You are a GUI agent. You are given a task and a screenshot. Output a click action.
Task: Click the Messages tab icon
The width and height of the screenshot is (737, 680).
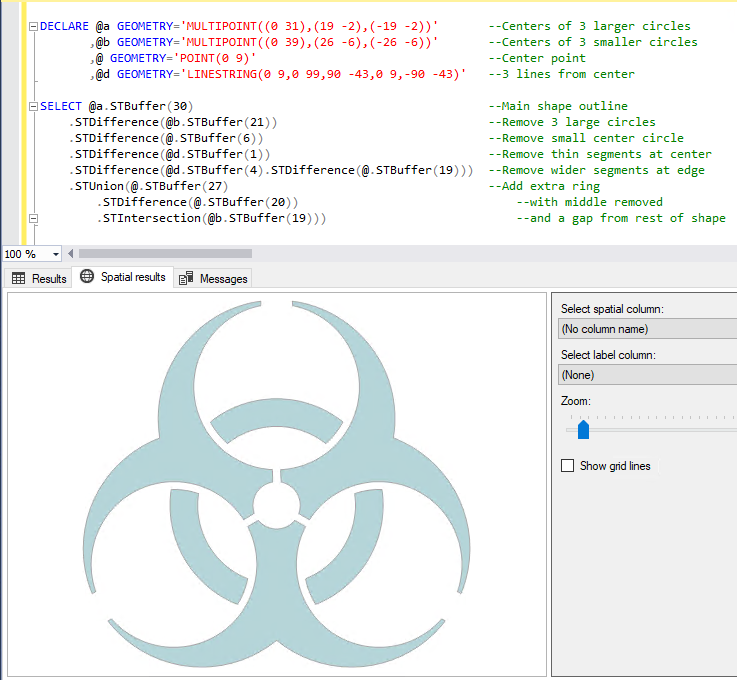186,278
